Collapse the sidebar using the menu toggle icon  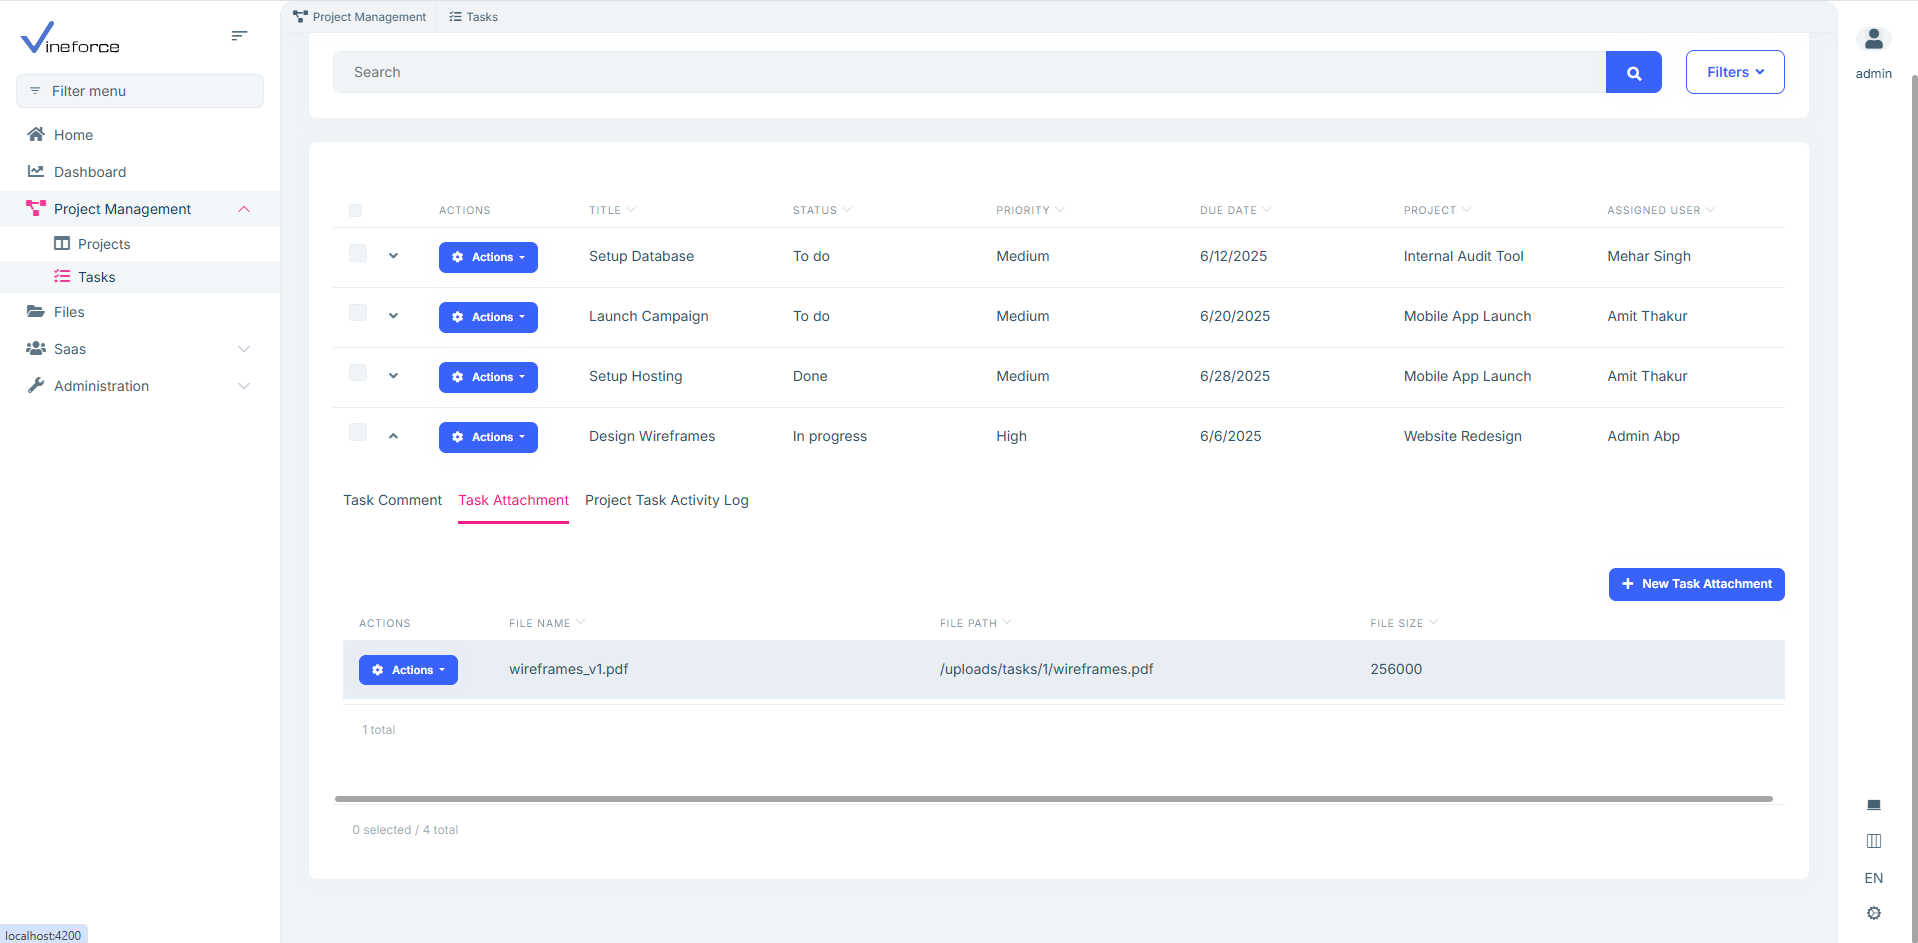pos(239,36)
